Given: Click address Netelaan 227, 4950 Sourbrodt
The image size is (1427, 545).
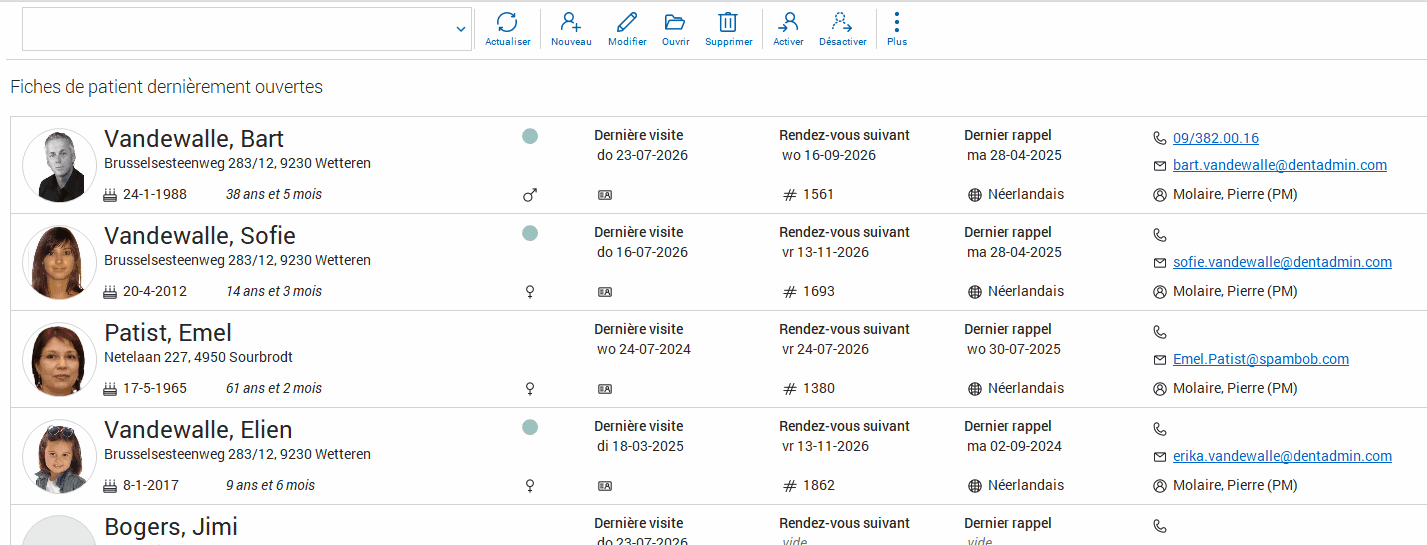Looking at the screenshot, I should pos(198,357).
